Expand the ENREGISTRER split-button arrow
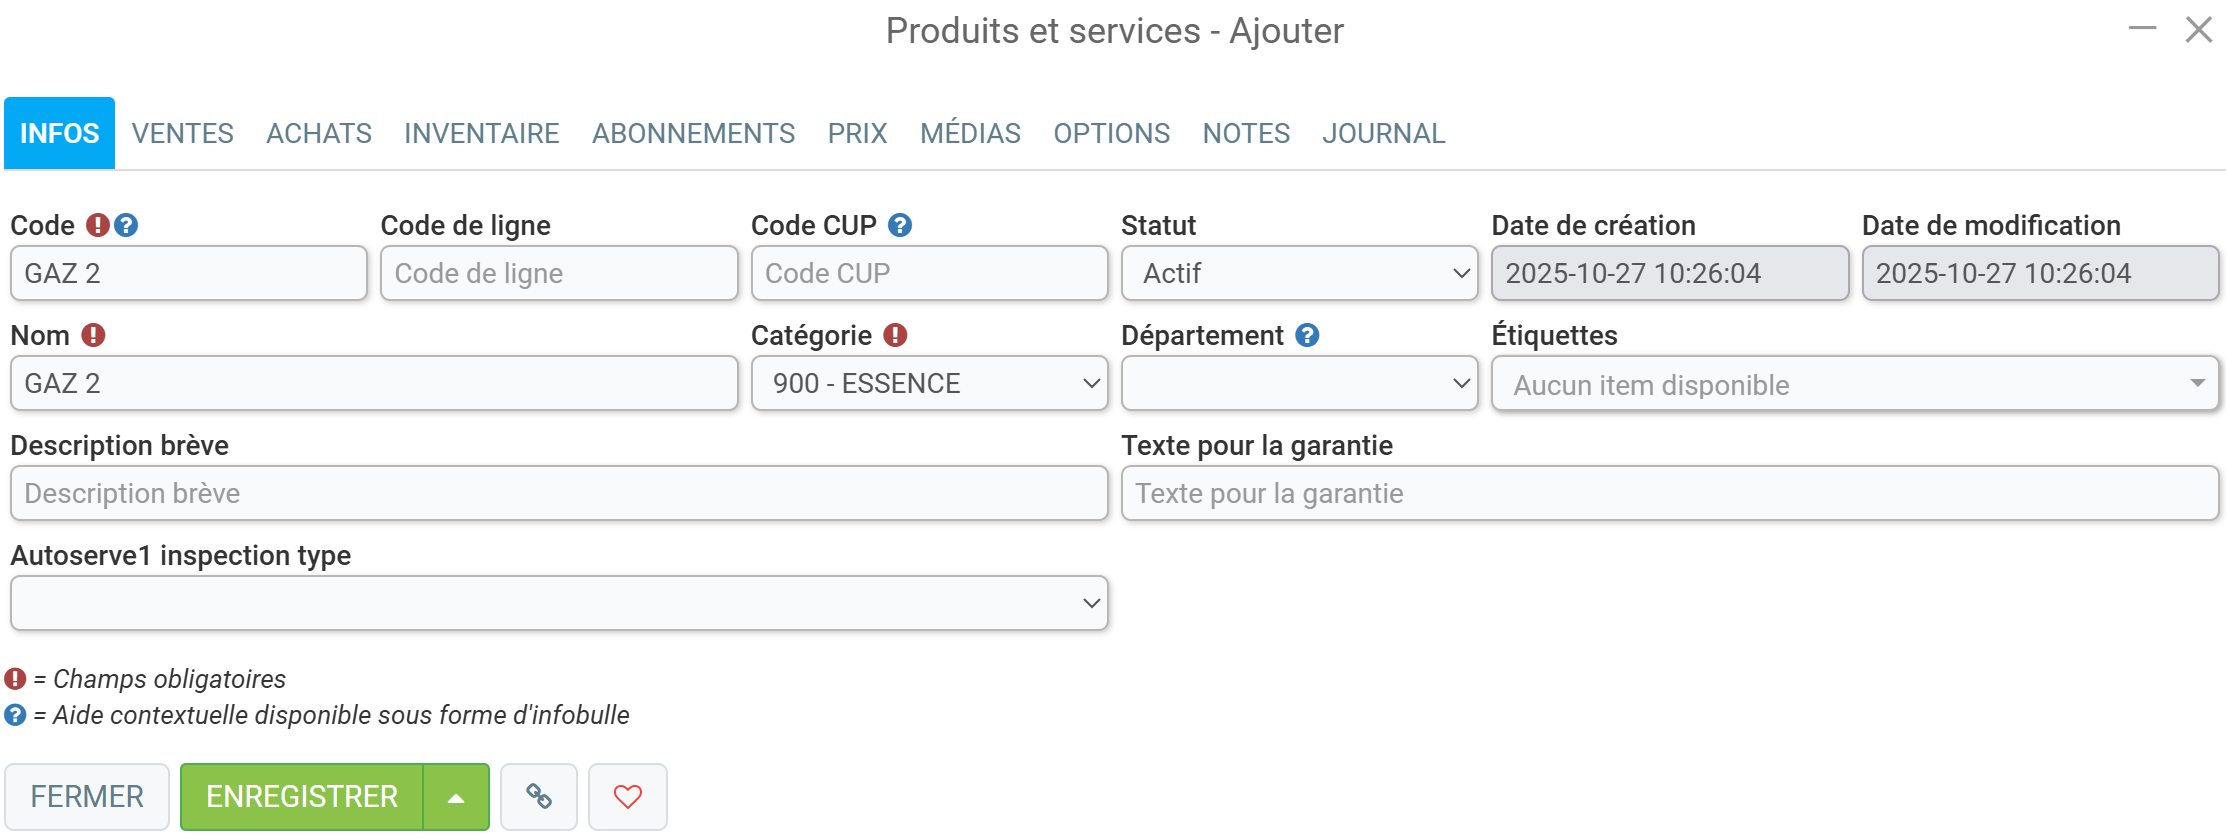2228x838 pixels. coord(456,797)
